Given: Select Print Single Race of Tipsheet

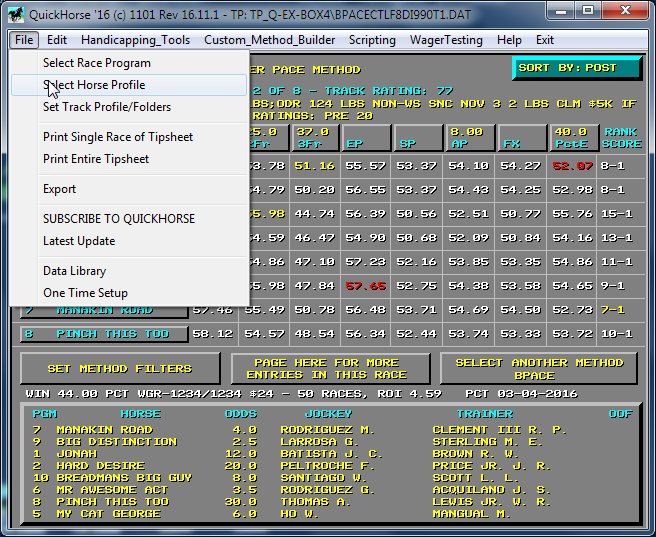Looking at the screenshot, I should 118,137.
